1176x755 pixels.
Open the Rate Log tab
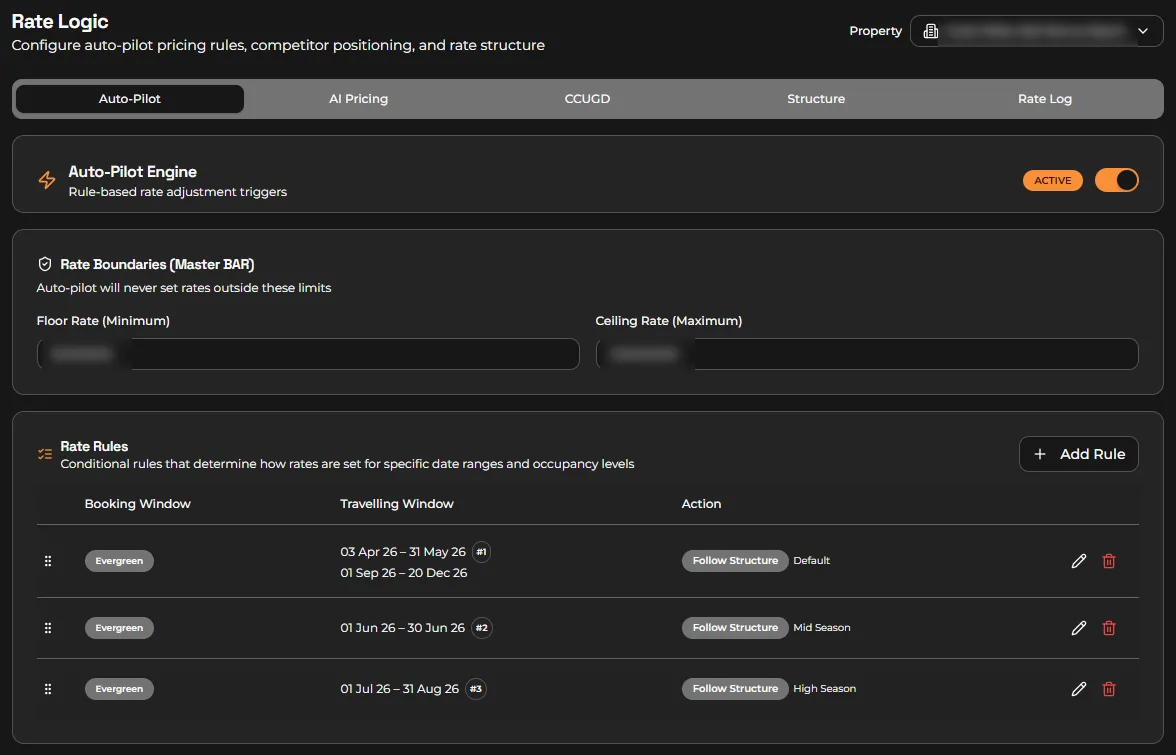pyautogui.click(x=1045, y=99)
